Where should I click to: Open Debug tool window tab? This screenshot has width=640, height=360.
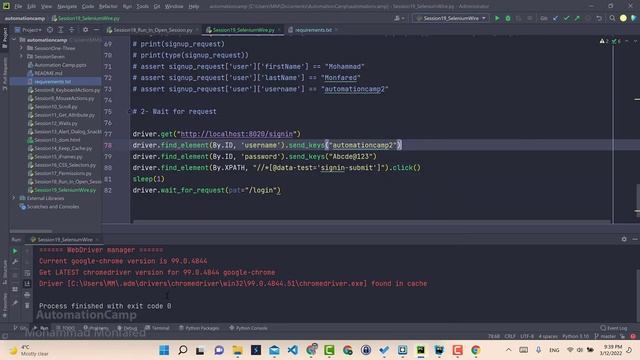[x=127, y=328]
